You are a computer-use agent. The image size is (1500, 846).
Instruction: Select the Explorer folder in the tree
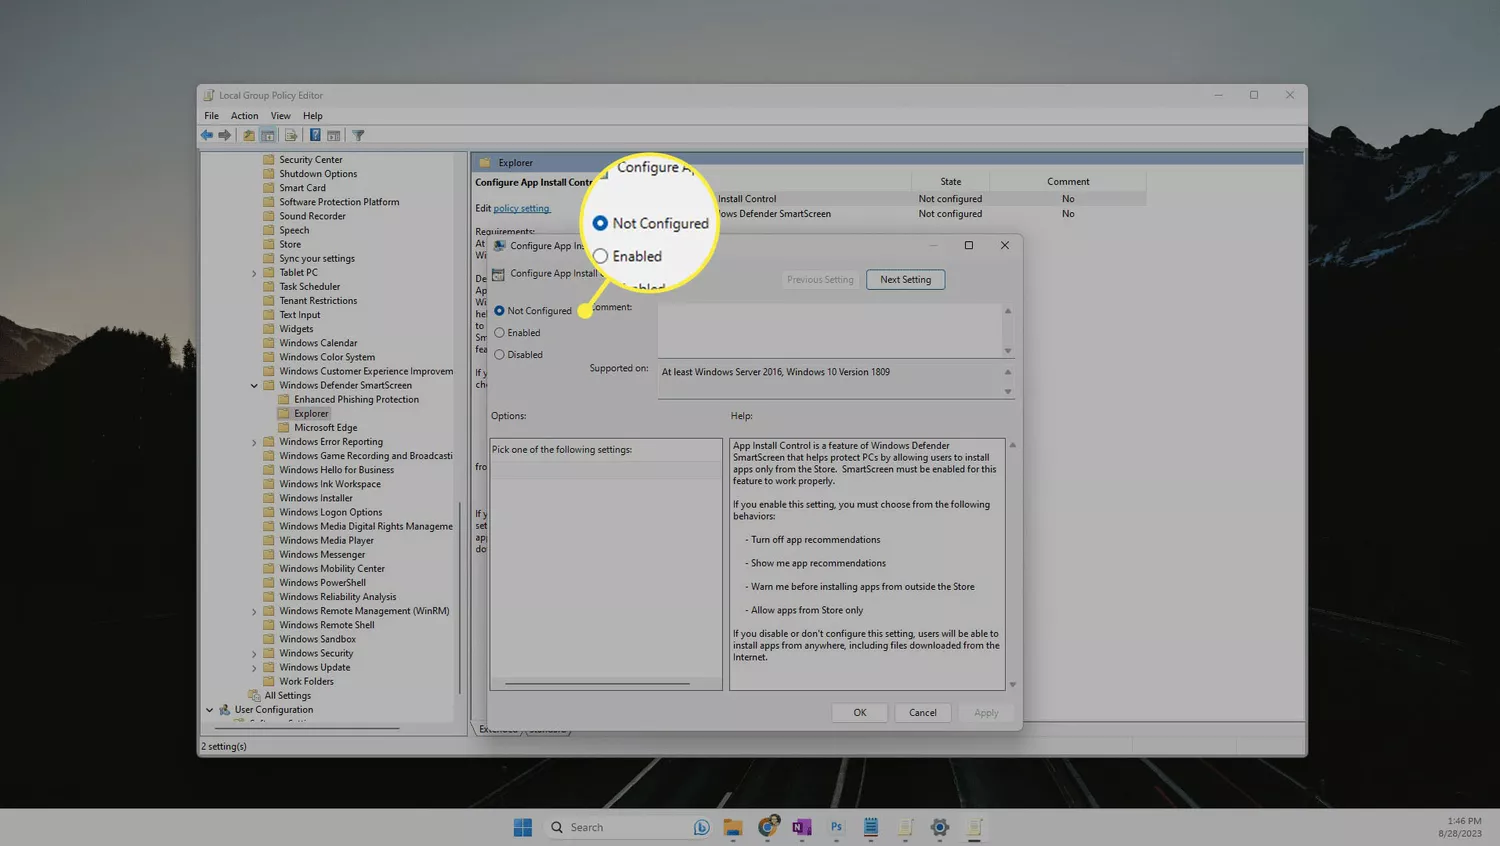(311, 413)
